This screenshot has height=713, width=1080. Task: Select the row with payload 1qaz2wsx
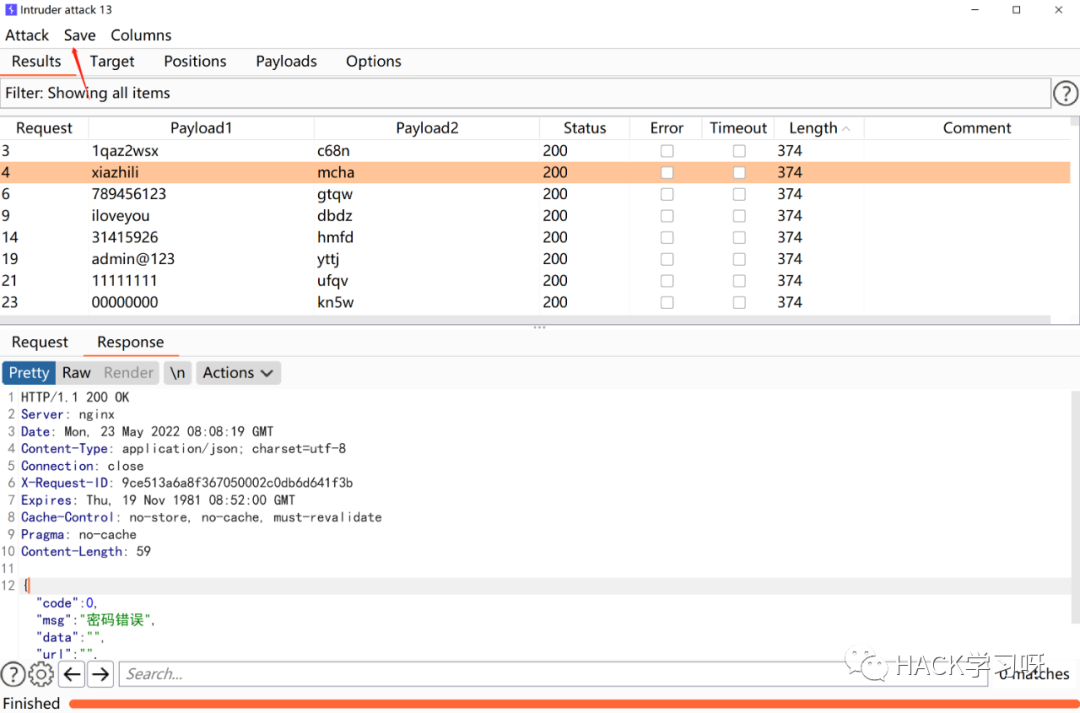tap(535, 151)
